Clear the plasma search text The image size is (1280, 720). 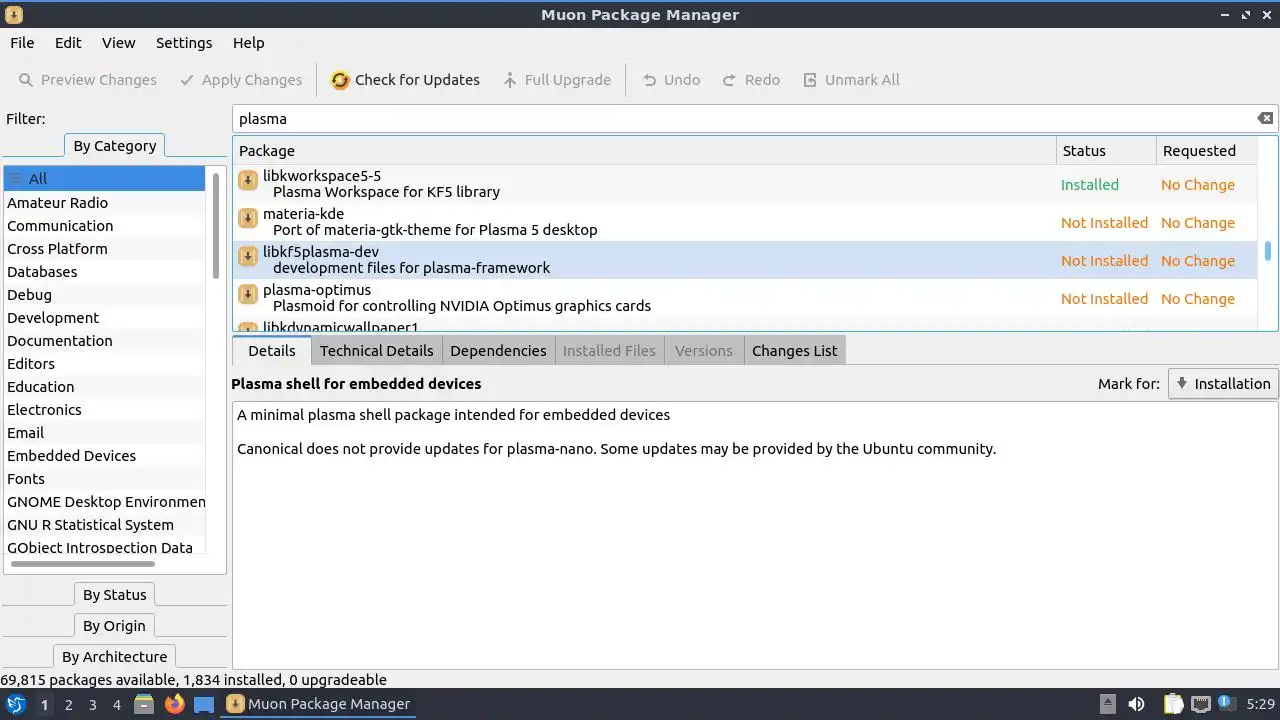[1265, 118]
